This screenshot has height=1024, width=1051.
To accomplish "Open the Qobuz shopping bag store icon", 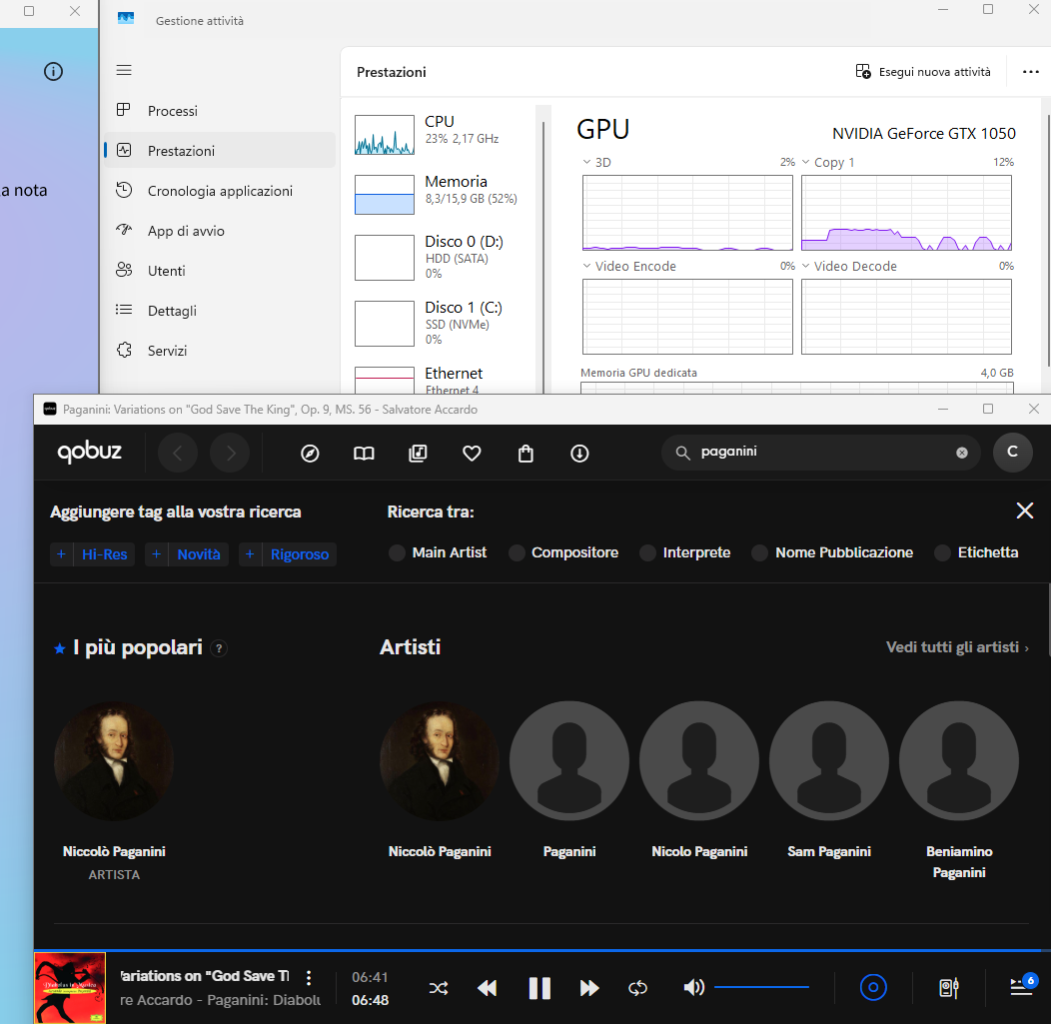I will [526, 453].
